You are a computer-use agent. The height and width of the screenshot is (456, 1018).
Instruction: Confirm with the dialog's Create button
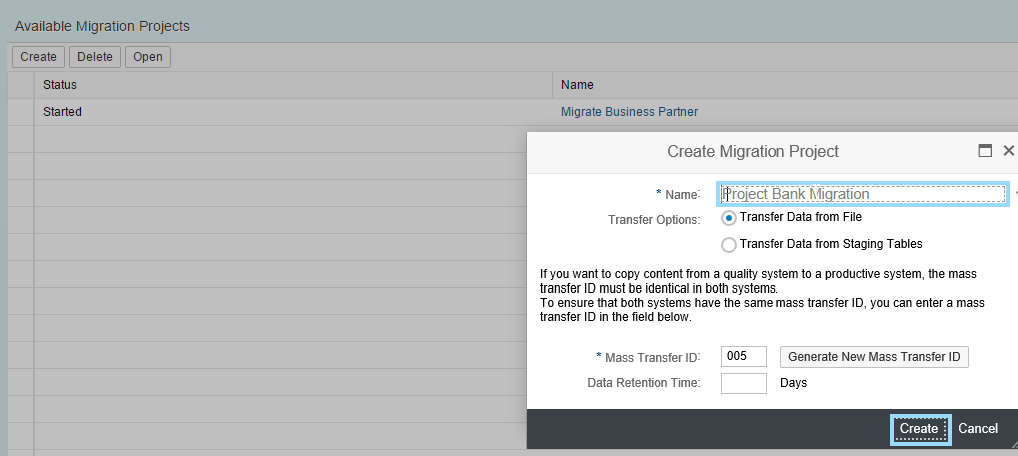pos(919,429)
